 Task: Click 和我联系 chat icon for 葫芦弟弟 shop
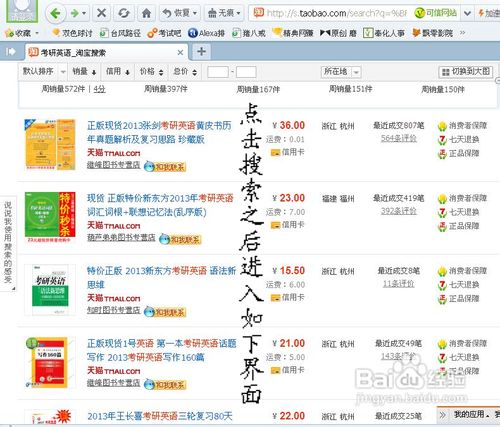(x=180, y=239)
